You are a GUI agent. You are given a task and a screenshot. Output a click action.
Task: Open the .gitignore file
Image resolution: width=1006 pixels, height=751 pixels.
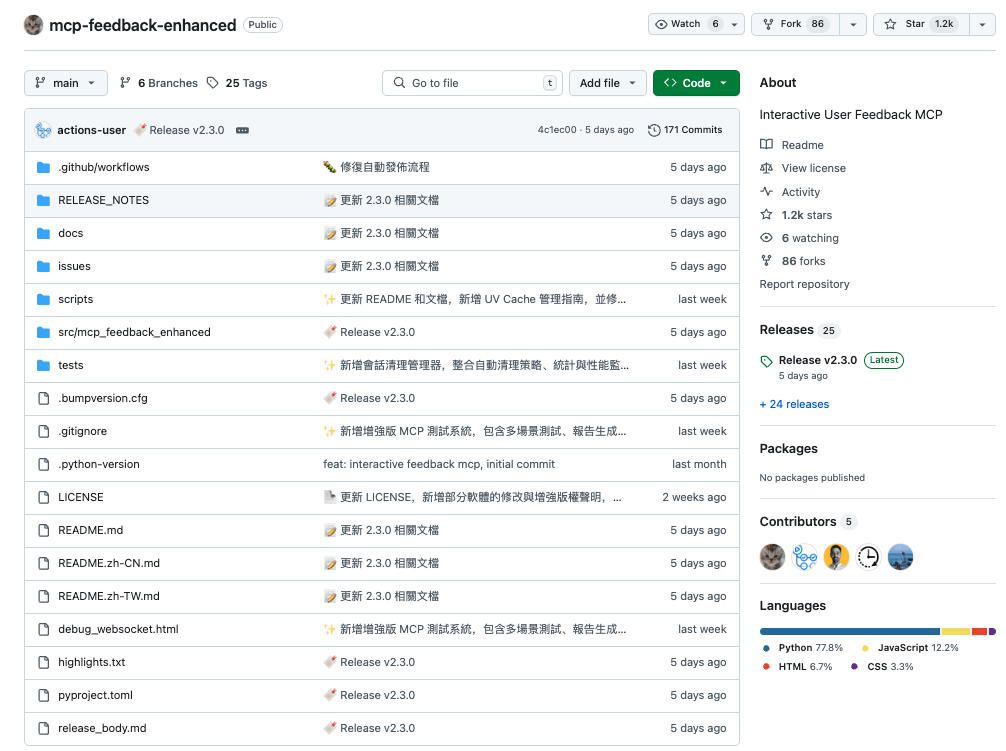pyautogui.click(x=83, y=432)
